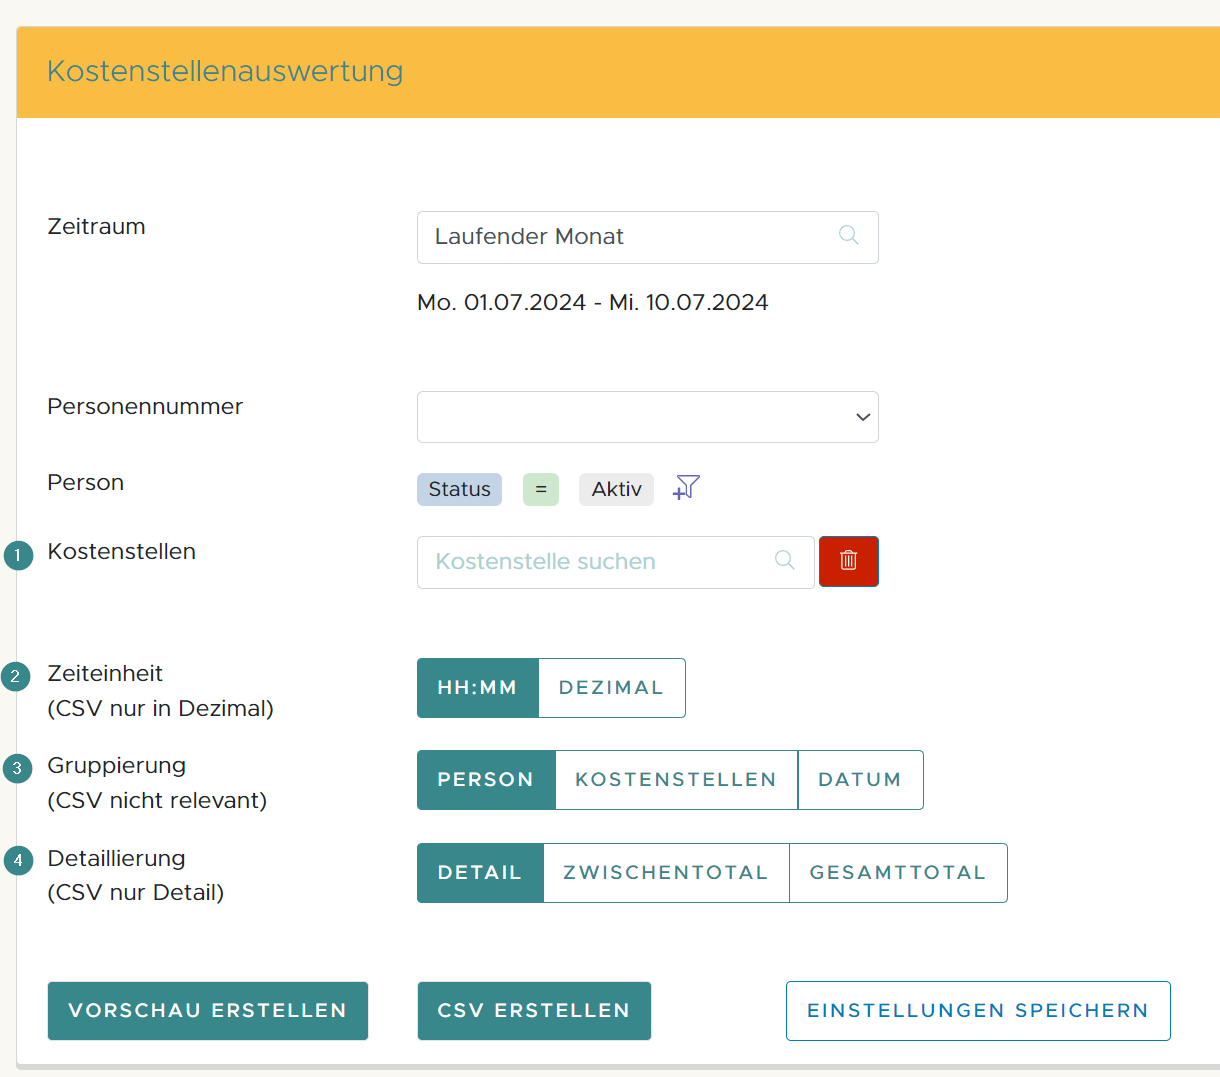Click the magnifier in Kostenstelle suchen field
This screenshot has width=1220, height=1077.
coord(784,561)
